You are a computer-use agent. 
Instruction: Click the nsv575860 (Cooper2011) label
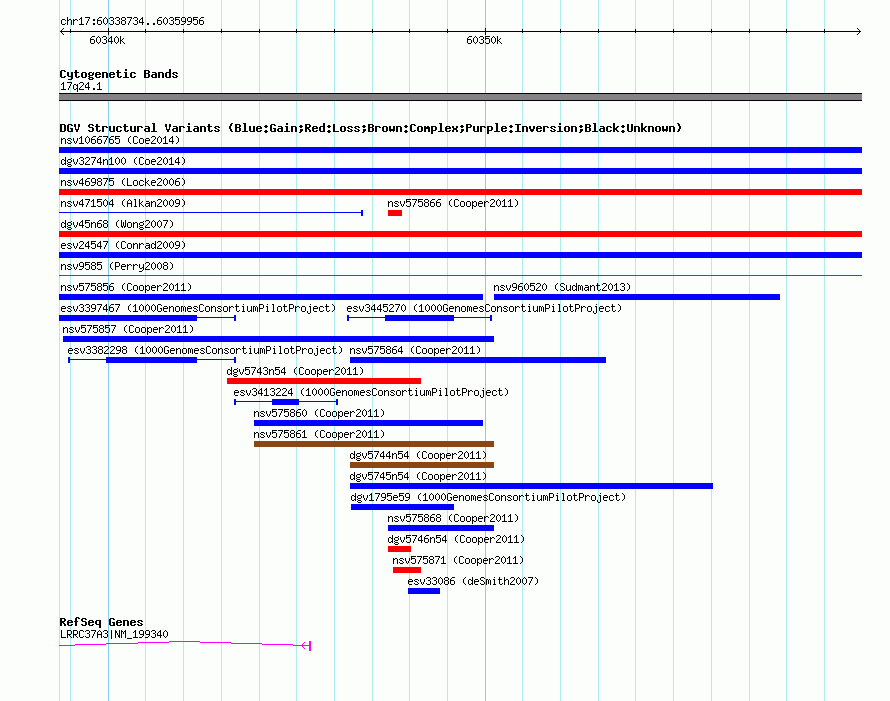coord(319,413)
